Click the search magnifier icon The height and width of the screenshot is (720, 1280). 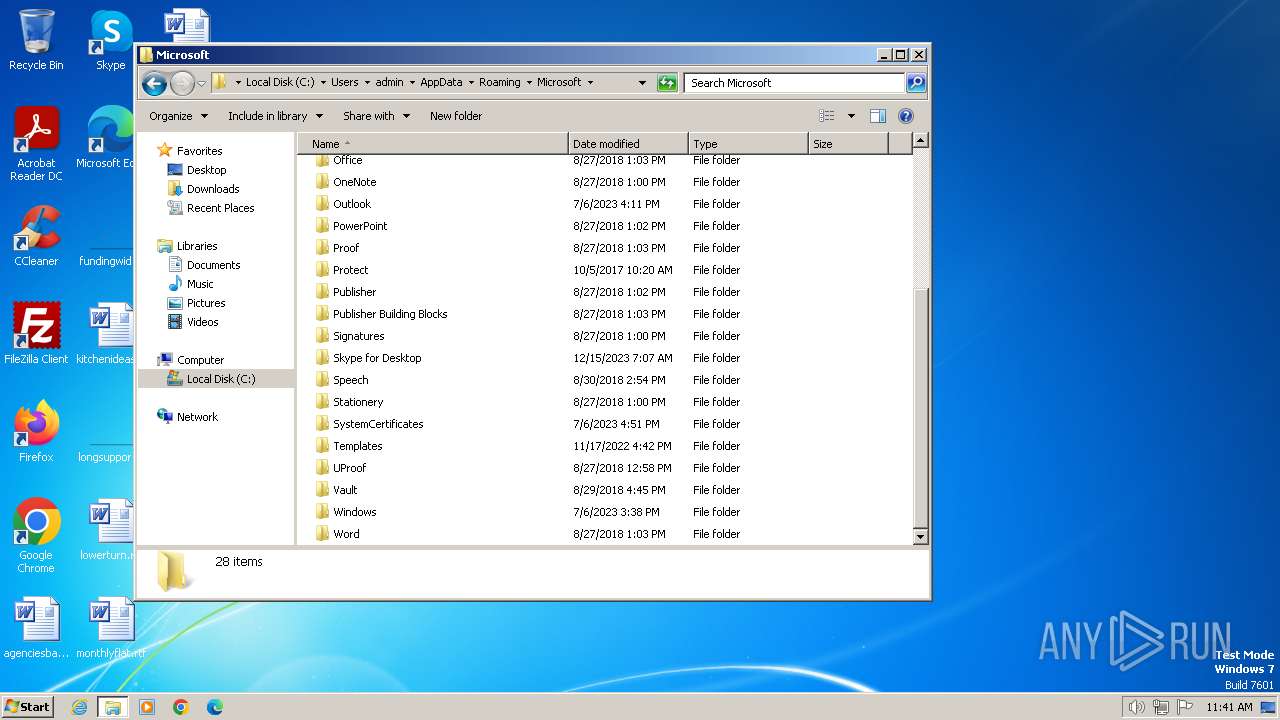coord(915,83)
